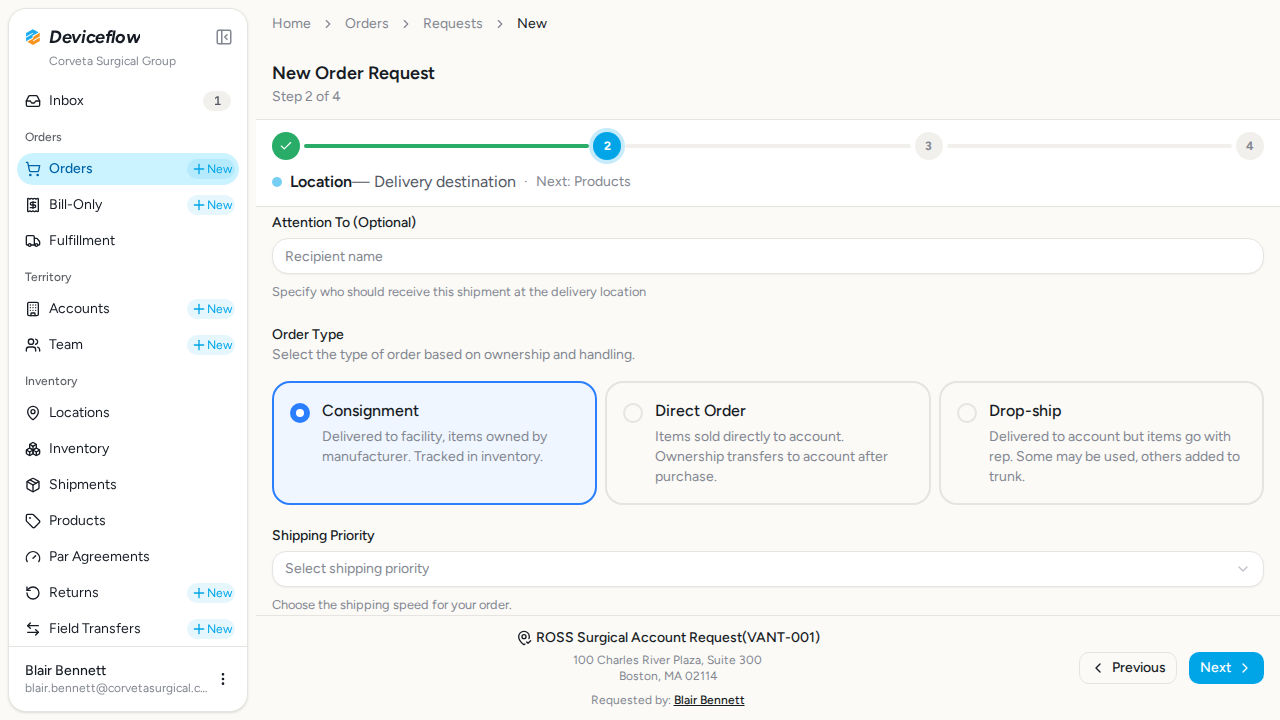Click the Field Transfers arrows icon
This screenshot has width=1280, height=720.
coord(33,629)
